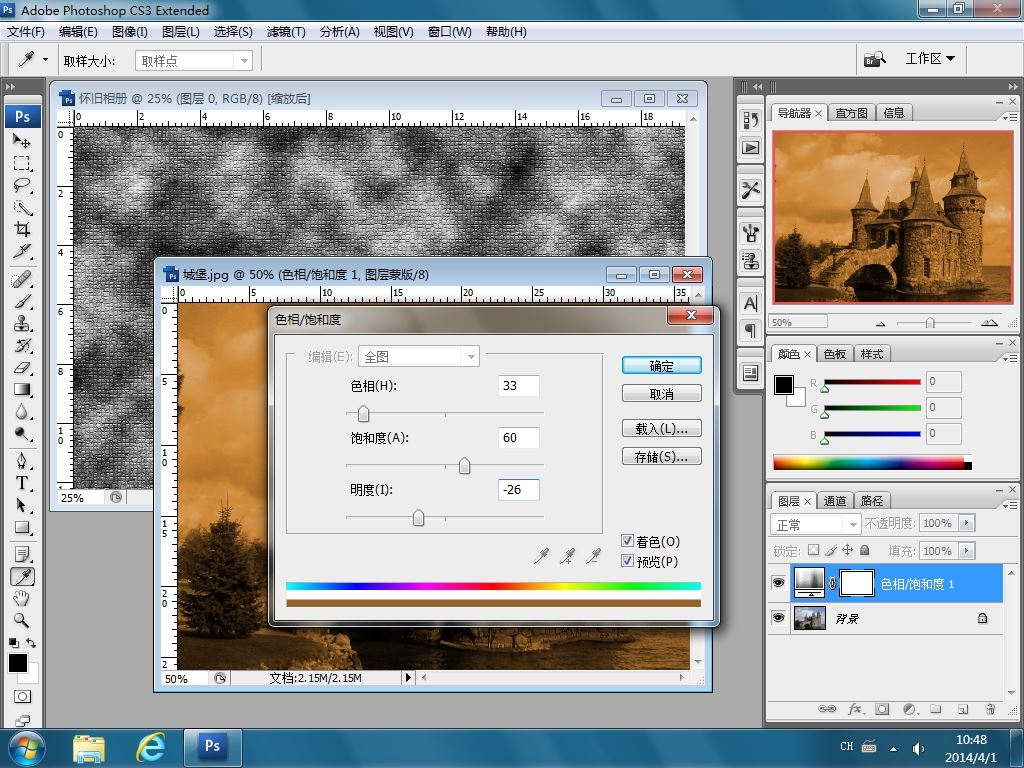Select the Rectangular Marquee tool

click(x=22, y=163)
